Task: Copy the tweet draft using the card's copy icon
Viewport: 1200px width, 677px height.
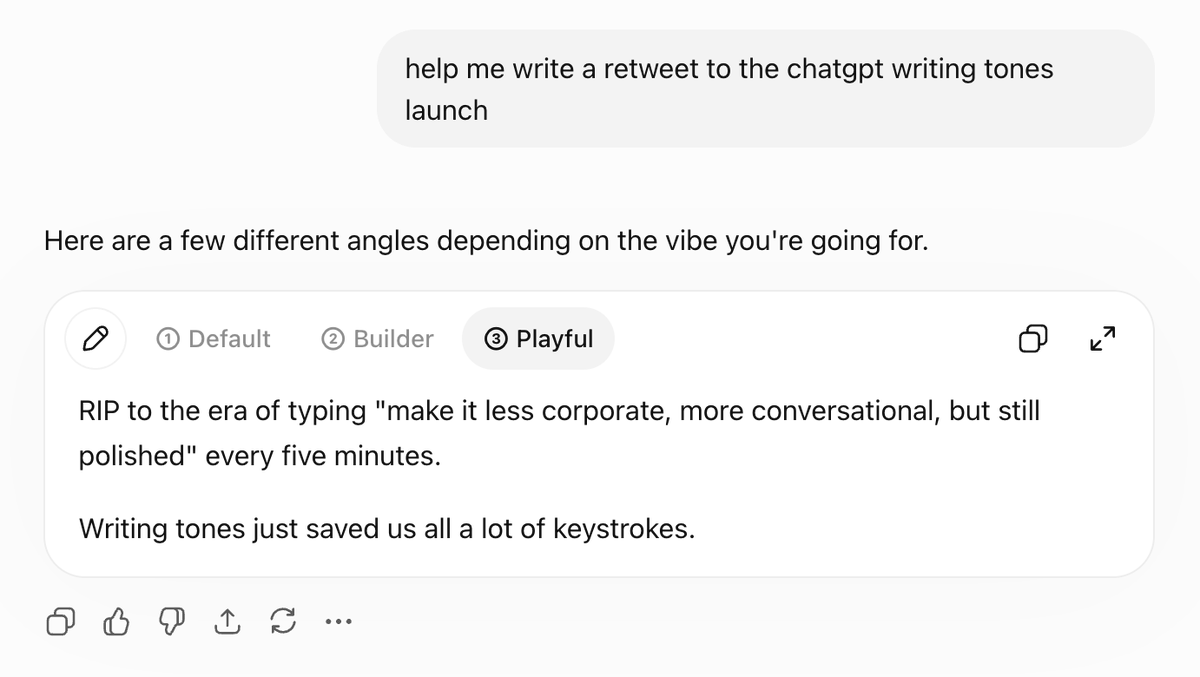Action: click(1033, 340)
